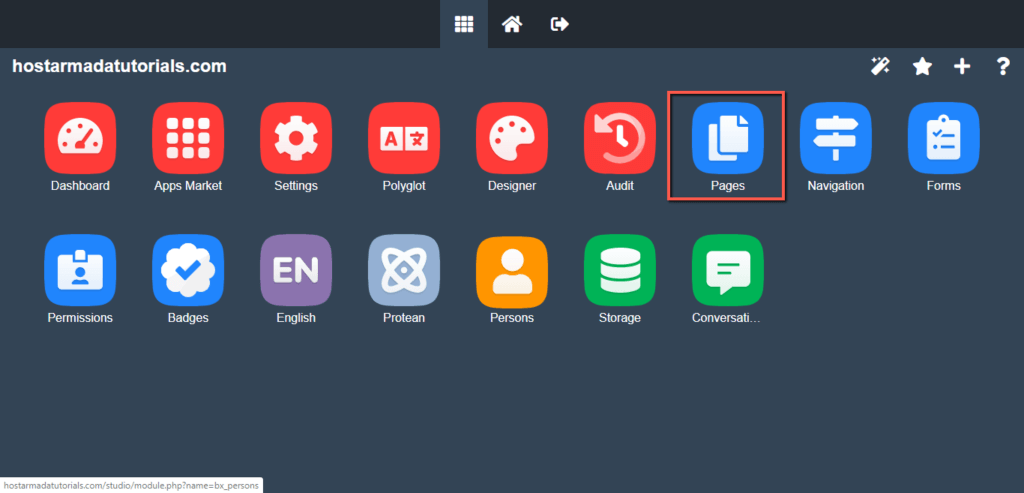Open the Designer palette app
The image size is (1024, 493).
click(512, 138)
